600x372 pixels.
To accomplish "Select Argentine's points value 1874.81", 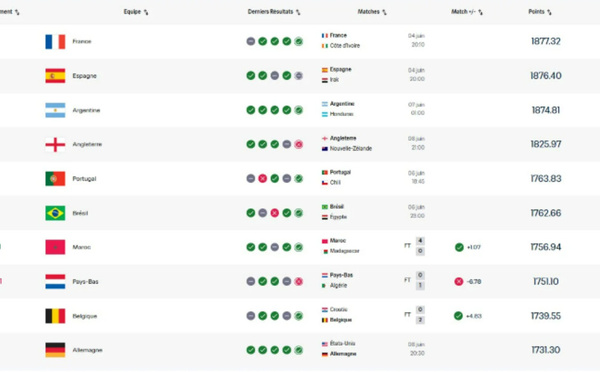I will coord(546,110).
